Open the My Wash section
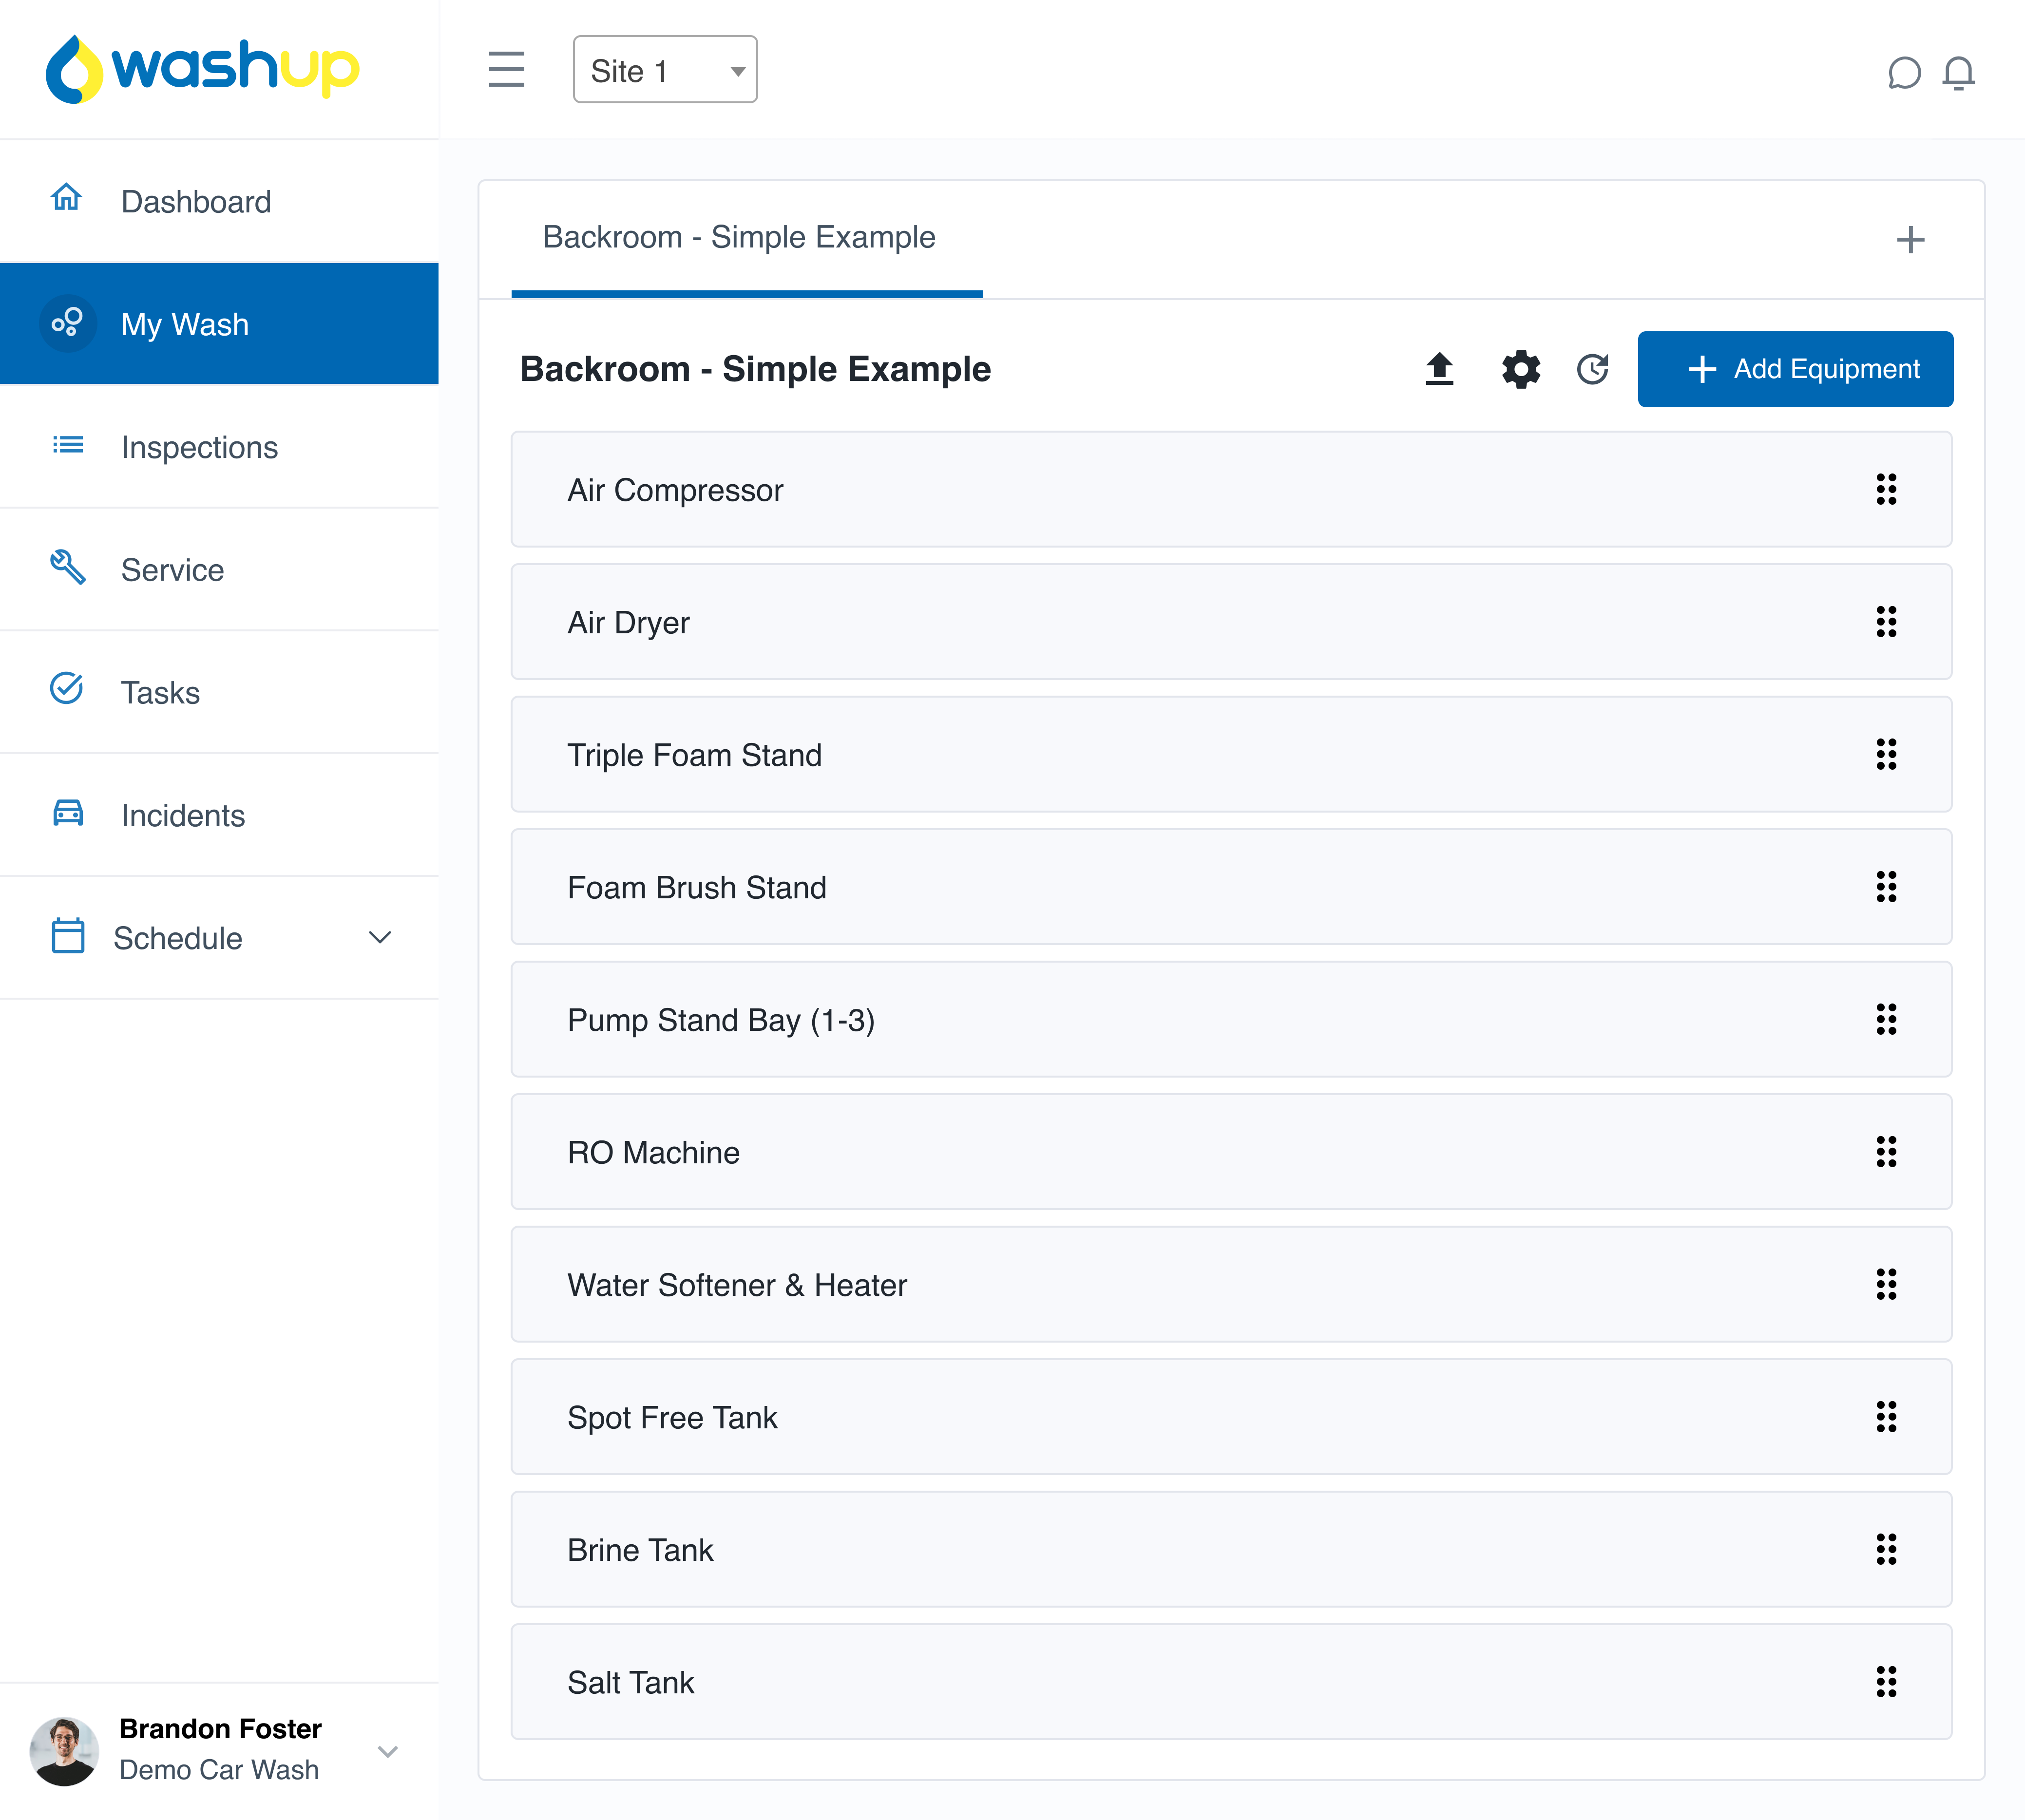 [x=185, y=324]
